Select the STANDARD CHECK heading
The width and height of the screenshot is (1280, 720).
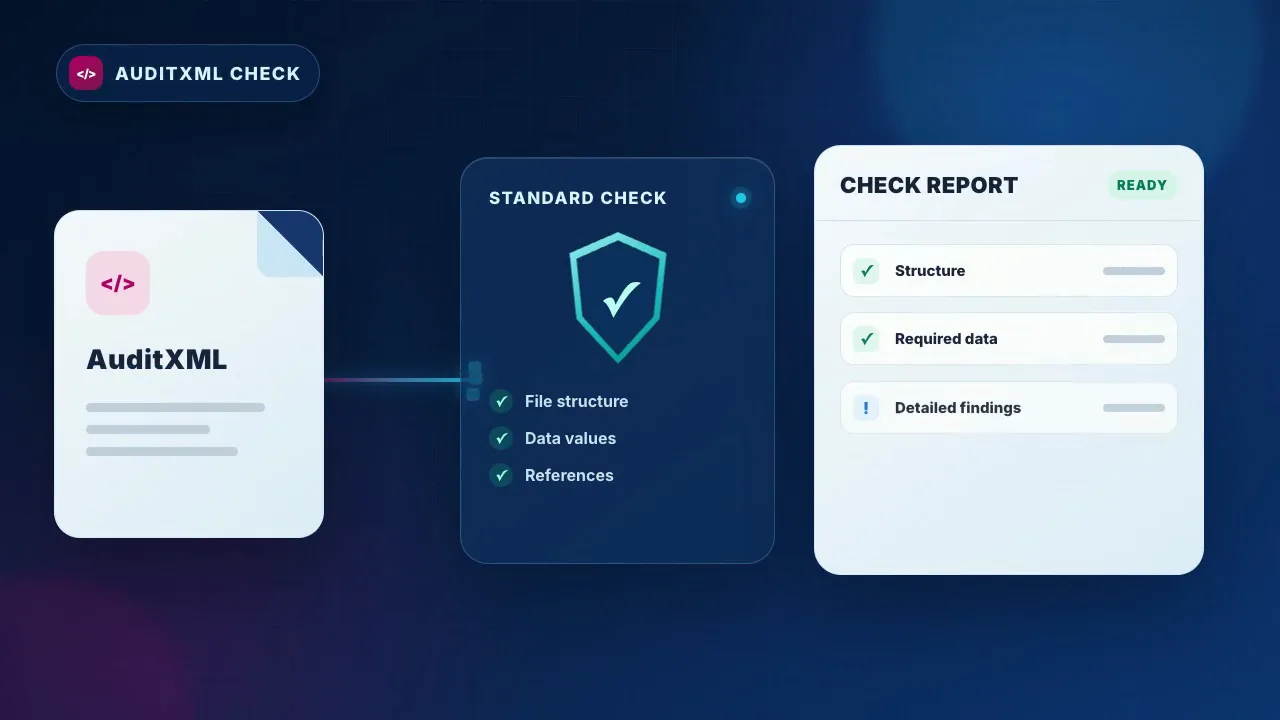(x=578, y=198)
